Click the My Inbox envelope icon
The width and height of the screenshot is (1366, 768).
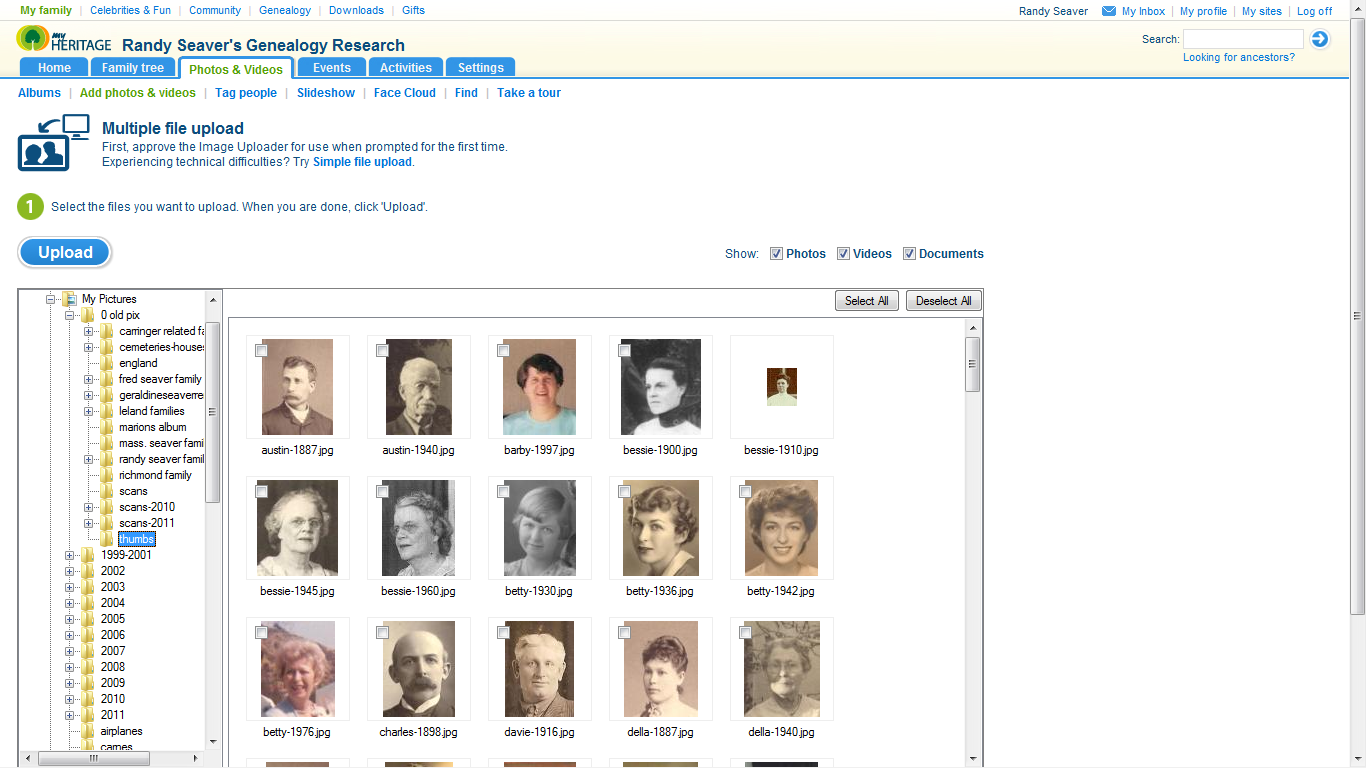click(1109, 11)
